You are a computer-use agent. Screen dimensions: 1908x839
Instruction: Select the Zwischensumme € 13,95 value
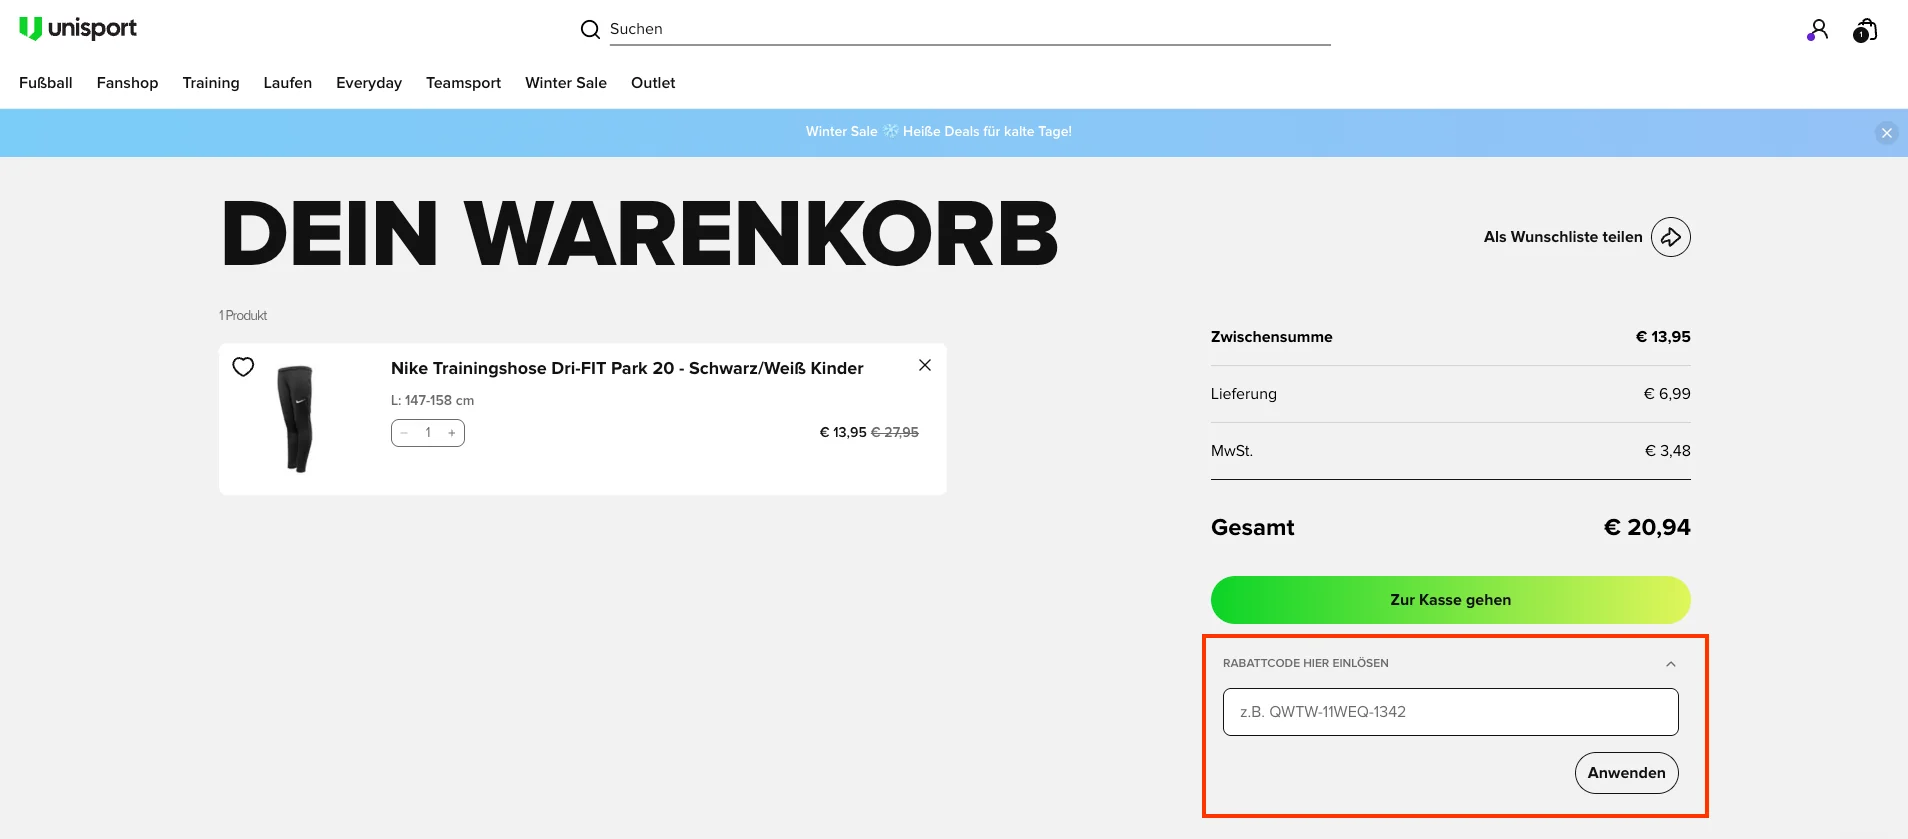coord(1663,337)
